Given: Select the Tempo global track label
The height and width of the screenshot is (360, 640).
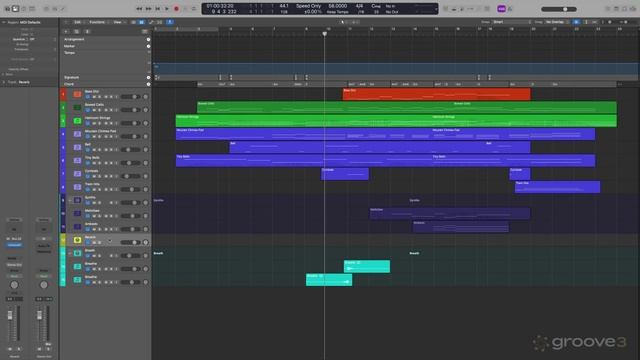Looking at the screenshot, I should point(69,53).
